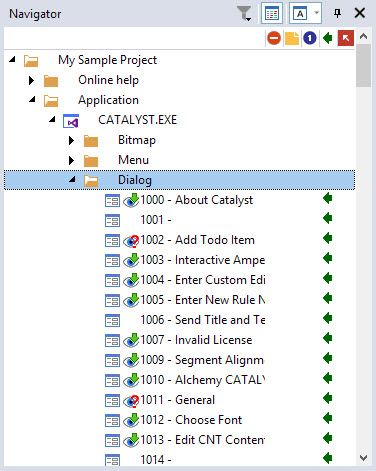The image size is (376, 471).
Task: Click the yellow note page icon
Action: (x=292, y=38)
